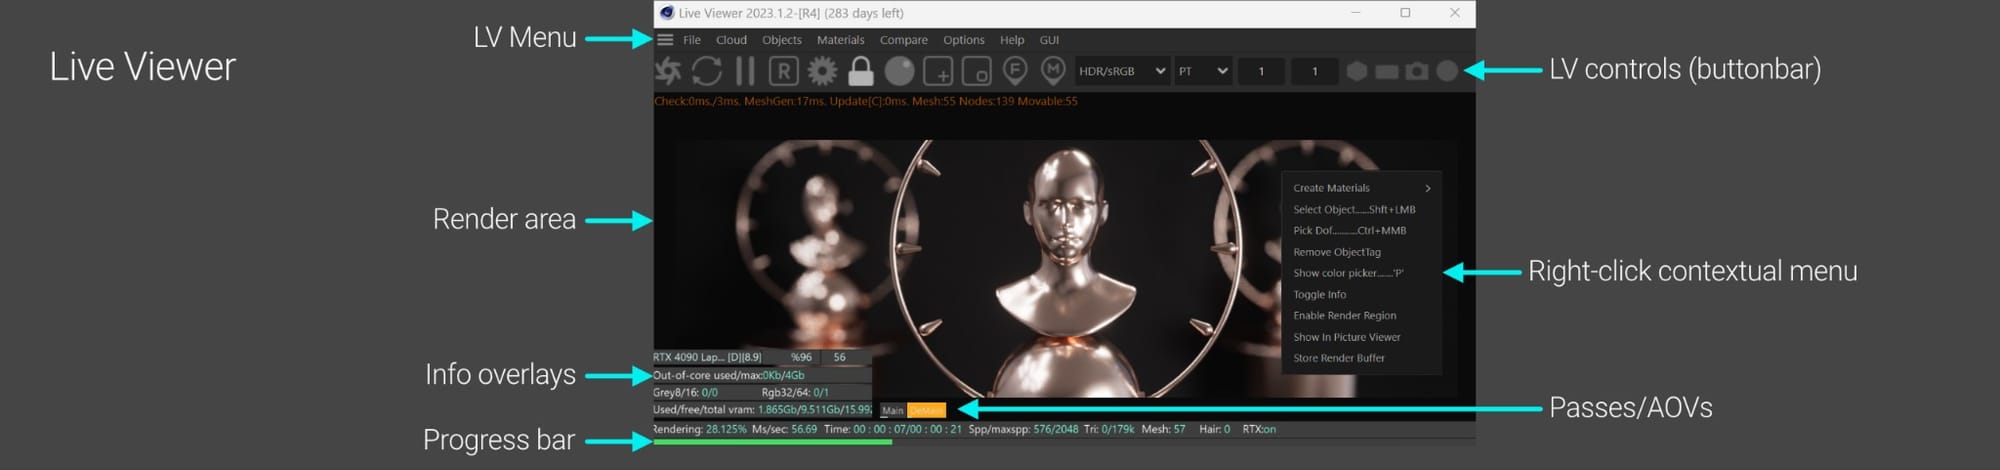Click the Octane send scene icon
Screen dimensions: 2000x470
click(x=668, y=71)
